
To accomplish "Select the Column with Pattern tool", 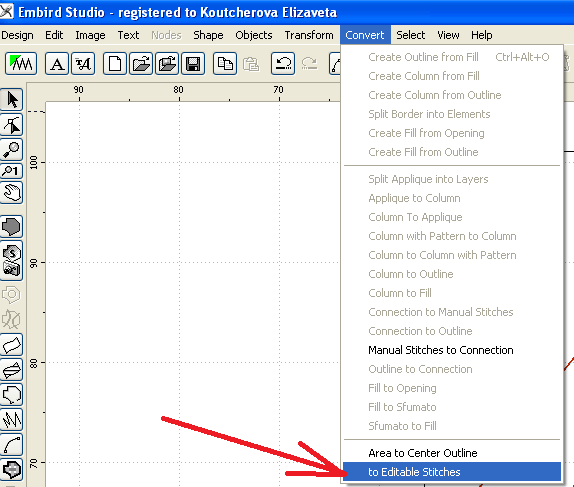I will click(x=12, y=369).
